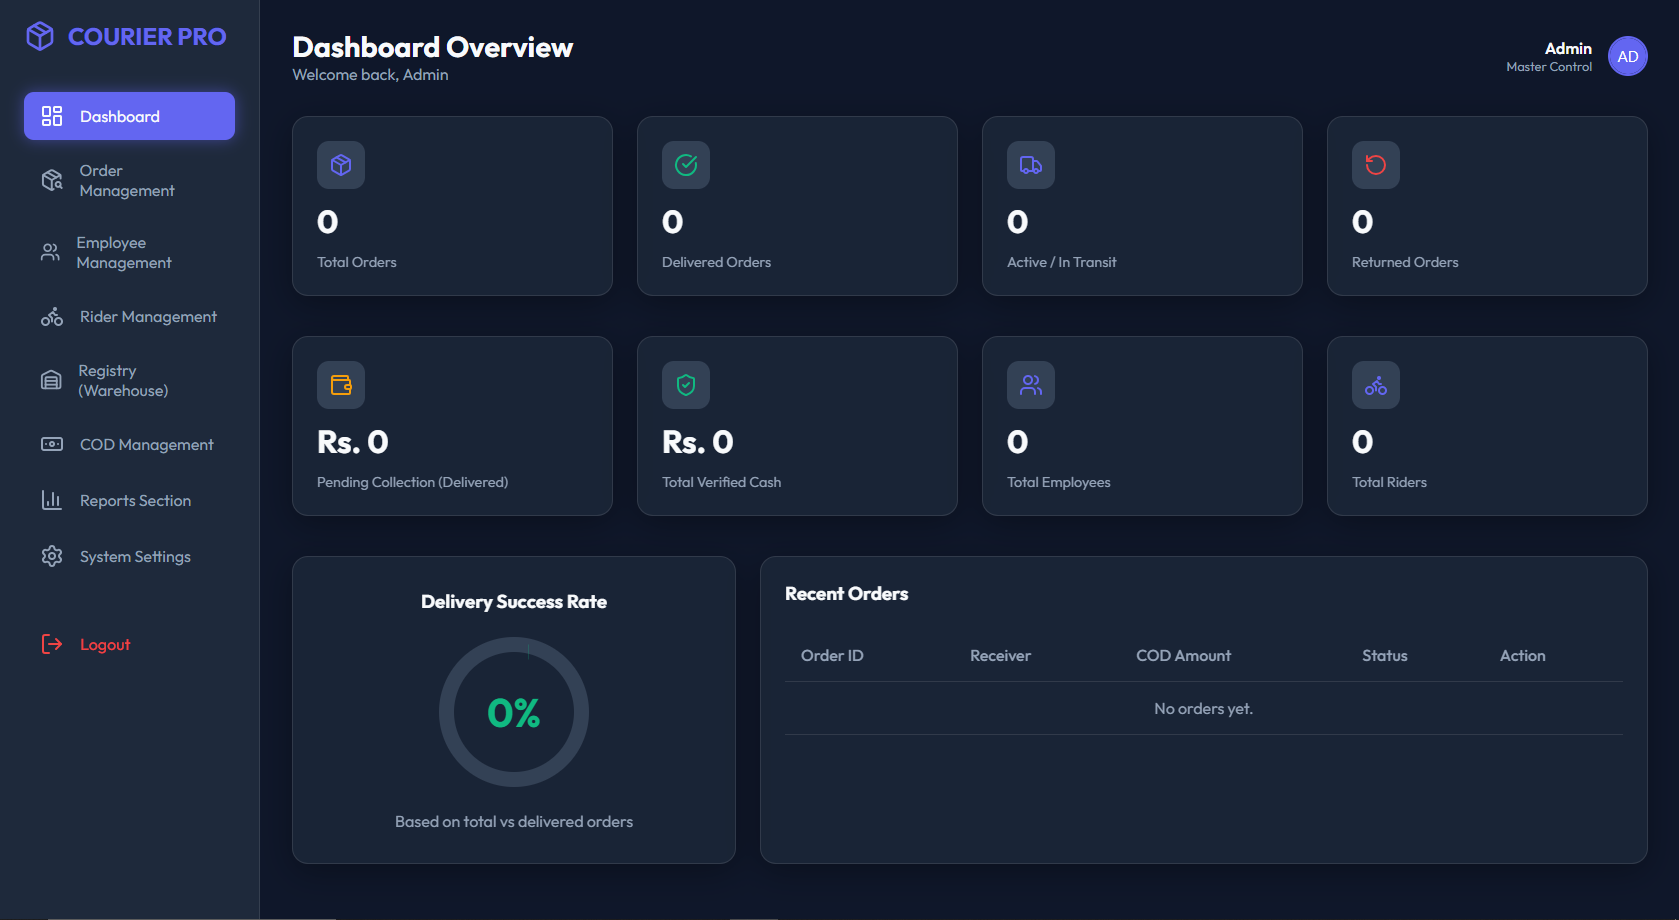Open the AD user avatar
The height and width of the screenshot is (920, 1679).
pos(1627,56)
